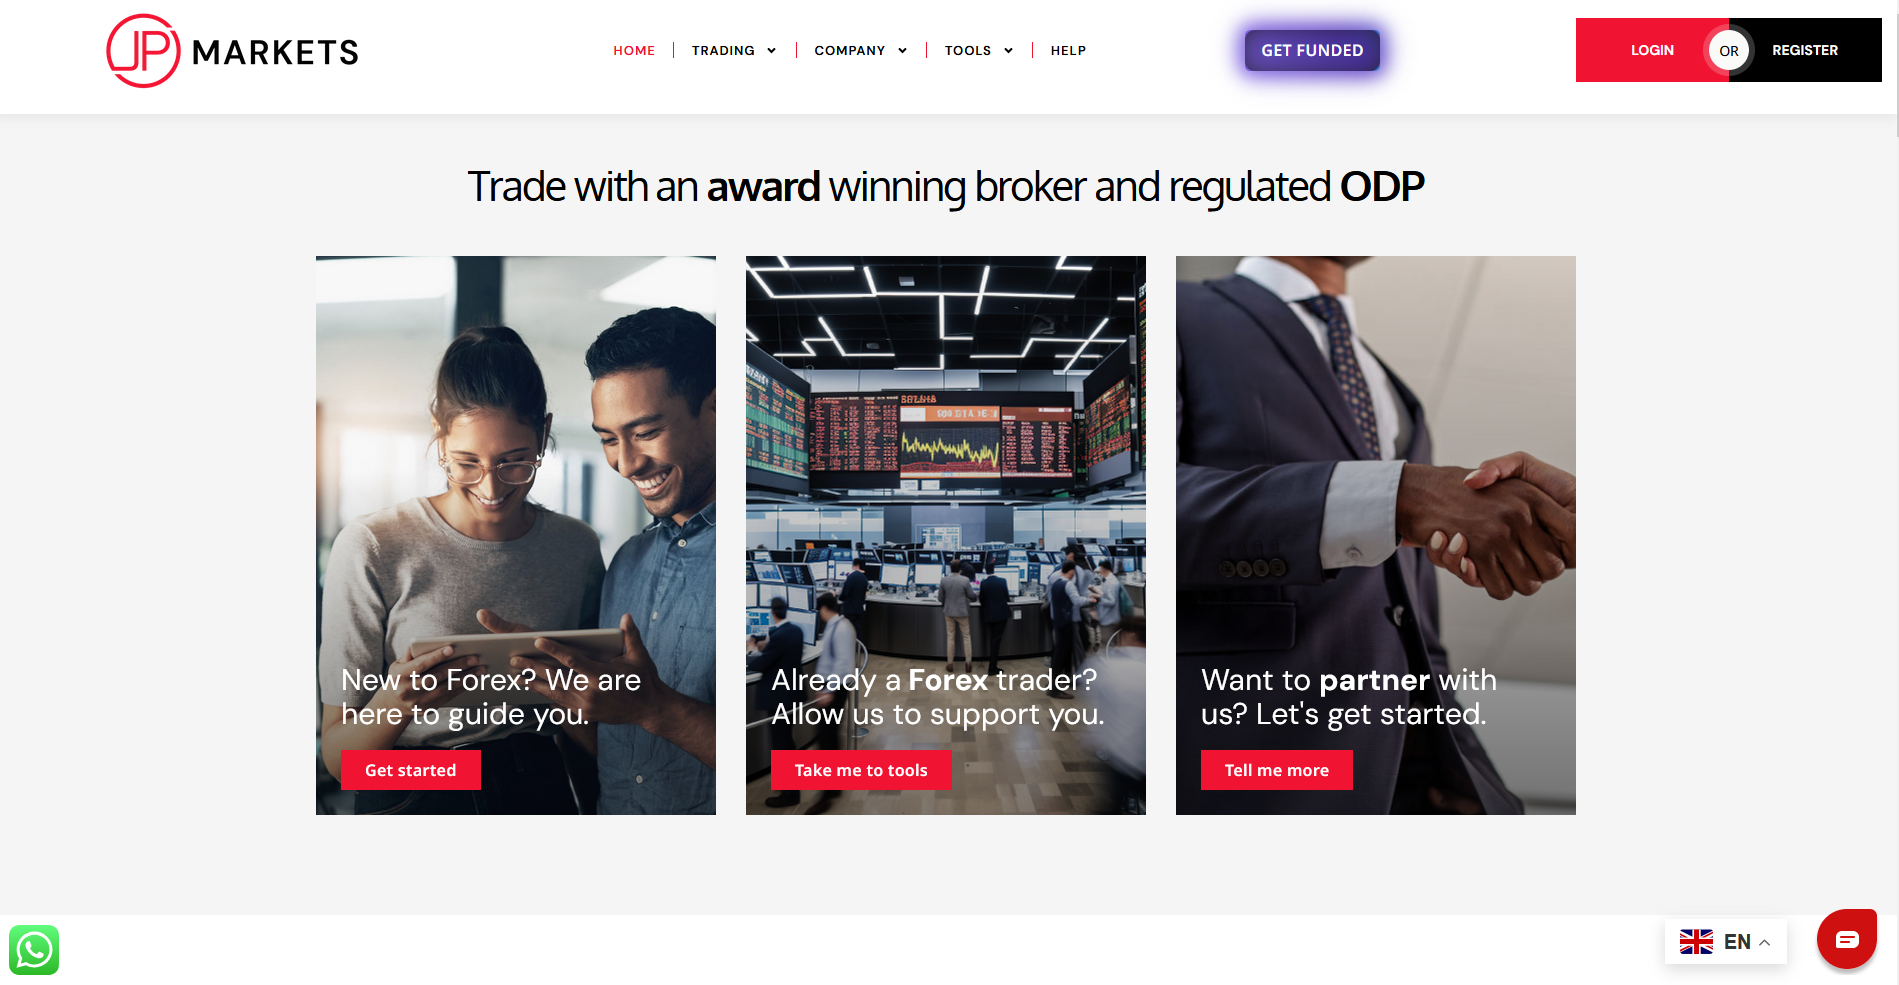The image size is (1899, 985).
Task: Click the Get Funded button
Action: point(1312,50)
